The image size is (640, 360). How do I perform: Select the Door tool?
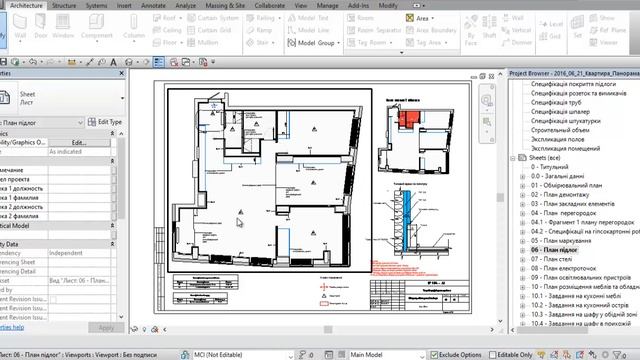point(40,27)
